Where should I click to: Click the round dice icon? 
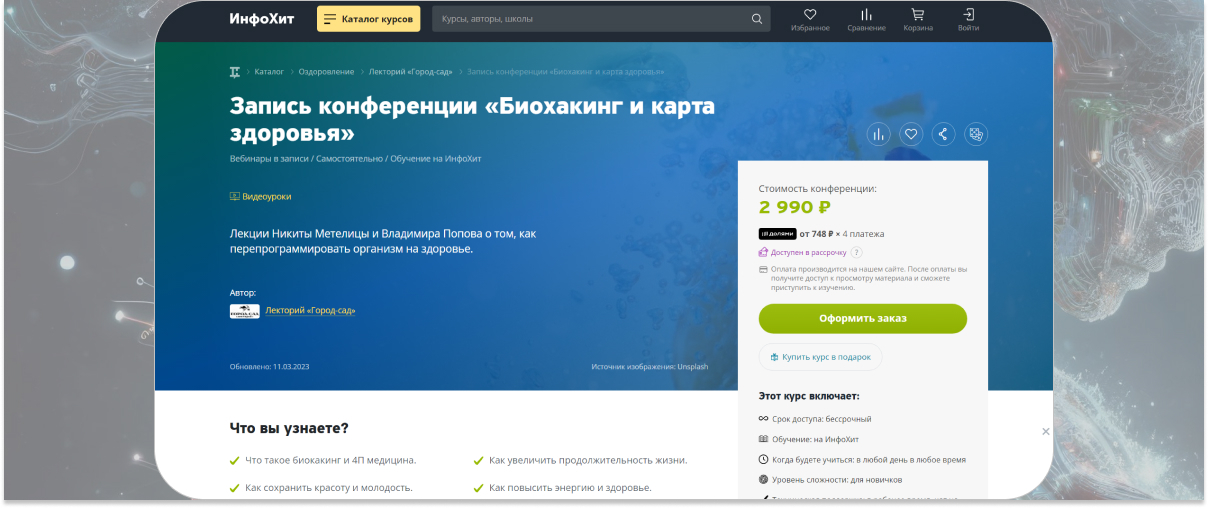click(976, 134)
